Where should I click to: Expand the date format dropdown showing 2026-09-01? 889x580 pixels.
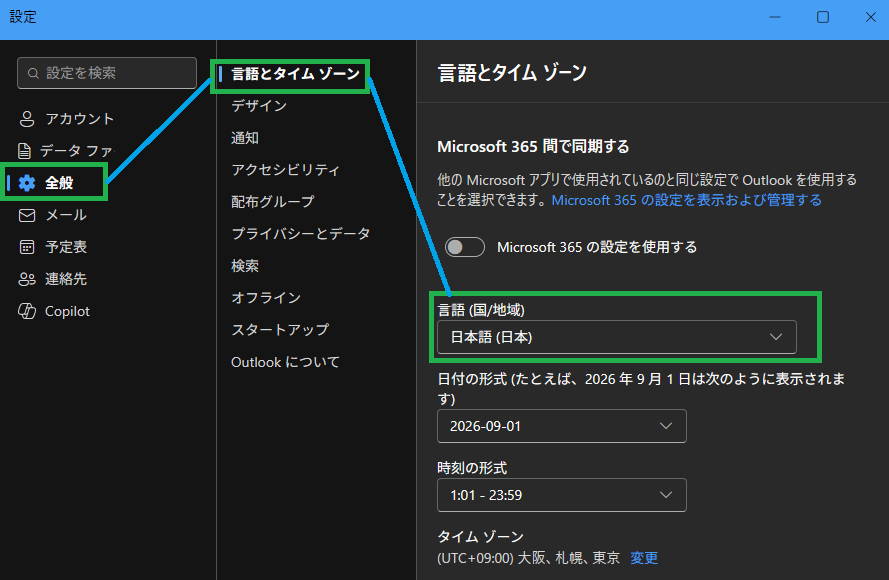coord(562,426)
